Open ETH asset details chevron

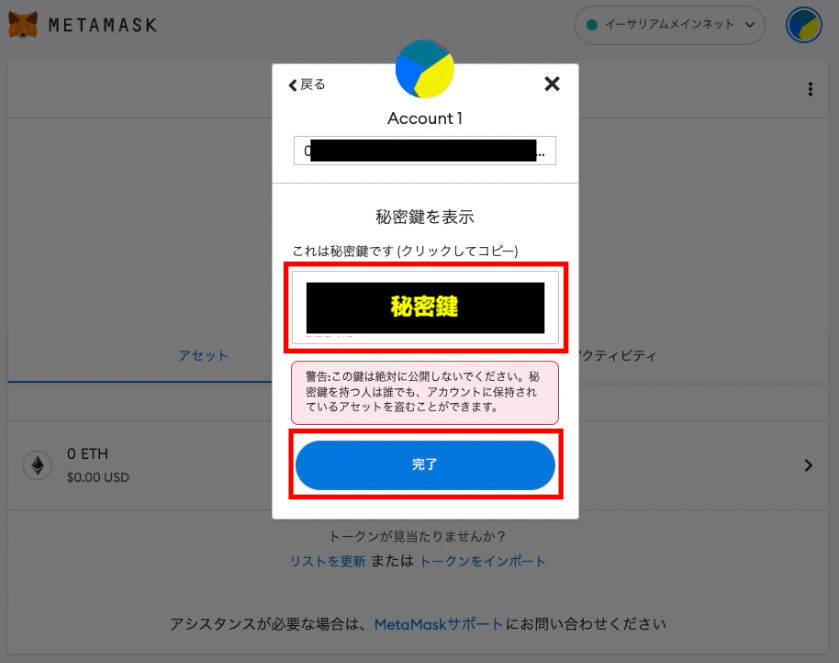(x=808, y=465)
